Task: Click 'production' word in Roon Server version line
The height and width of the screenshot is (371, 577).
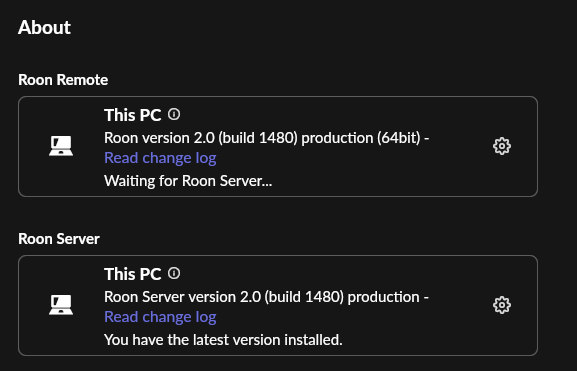Action: [383, 297]
